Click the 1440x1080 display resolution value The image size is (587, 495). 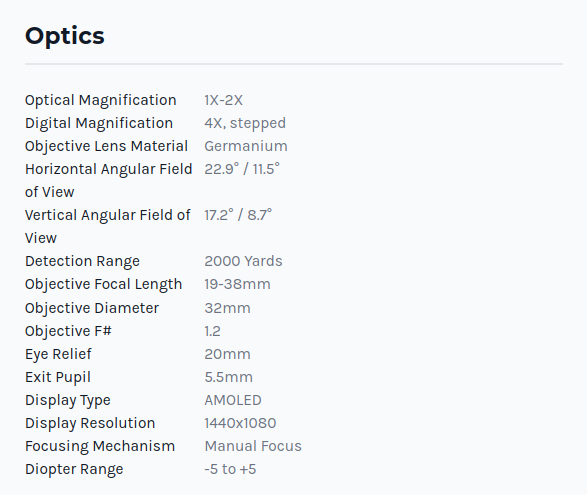[240, 423]
